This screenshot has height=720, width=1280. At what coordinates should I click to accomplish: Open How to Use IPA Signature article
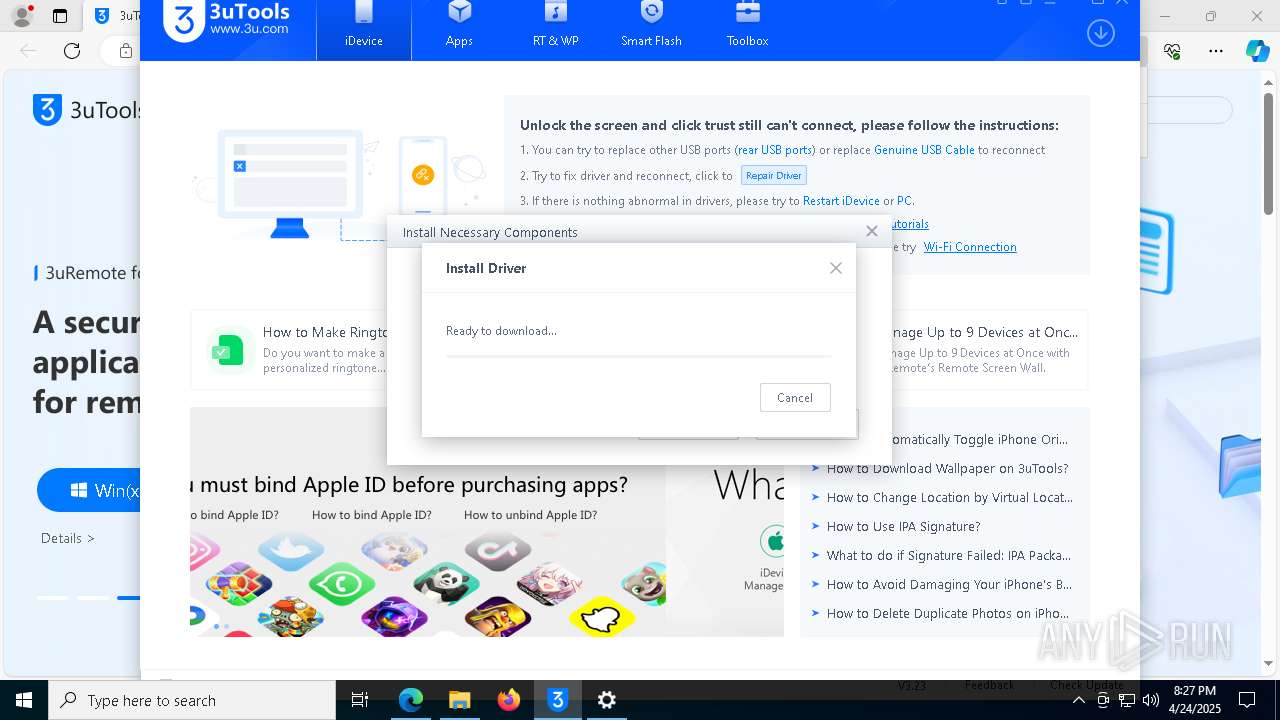point(903,526)
